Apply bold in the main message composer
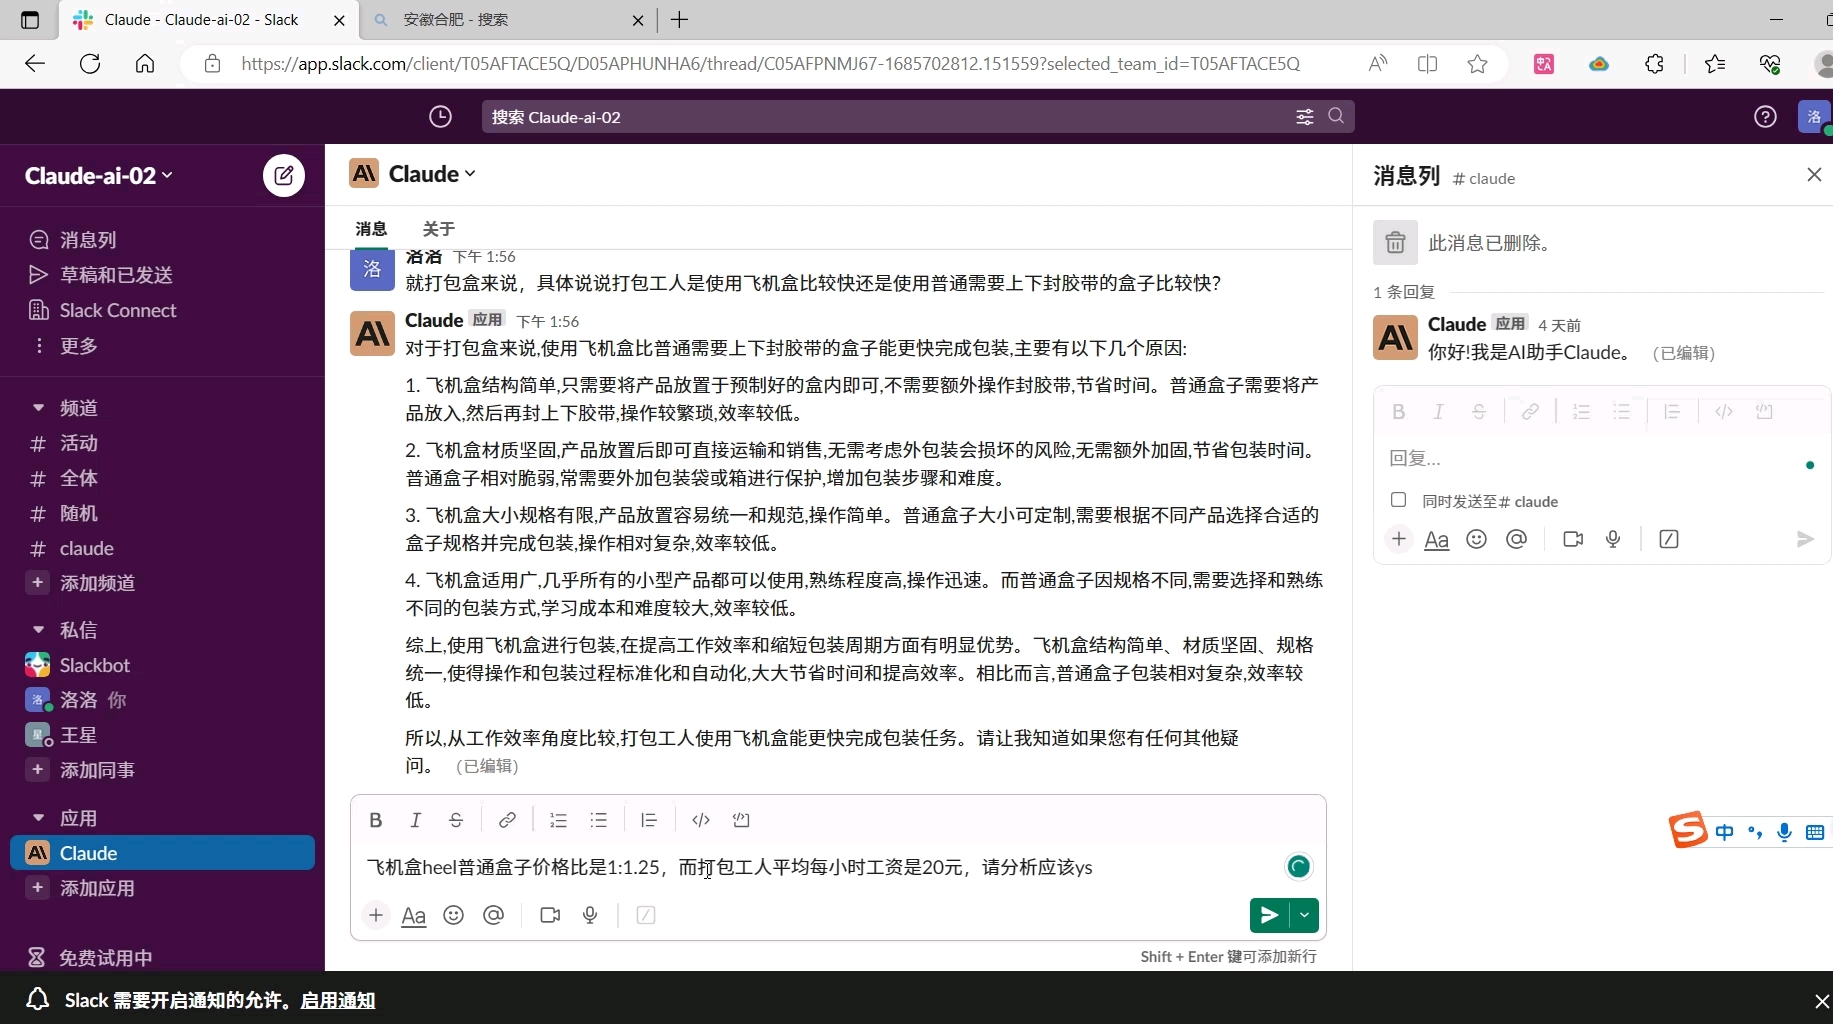 (x=376, y=820)
